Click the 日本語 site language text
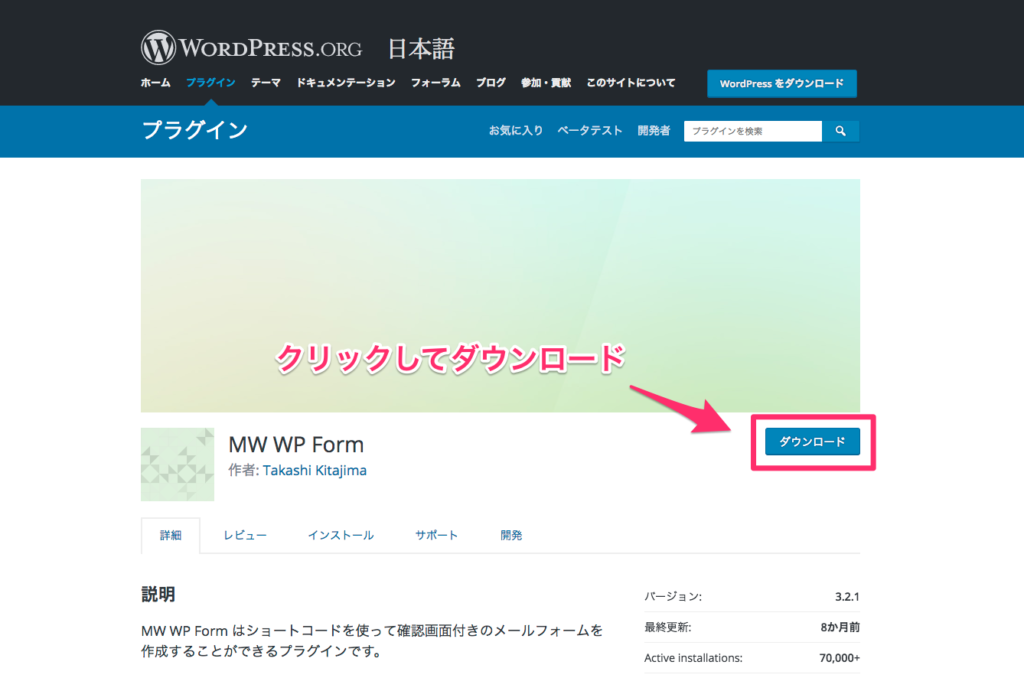1024x678 pixels. click(421, 49)
